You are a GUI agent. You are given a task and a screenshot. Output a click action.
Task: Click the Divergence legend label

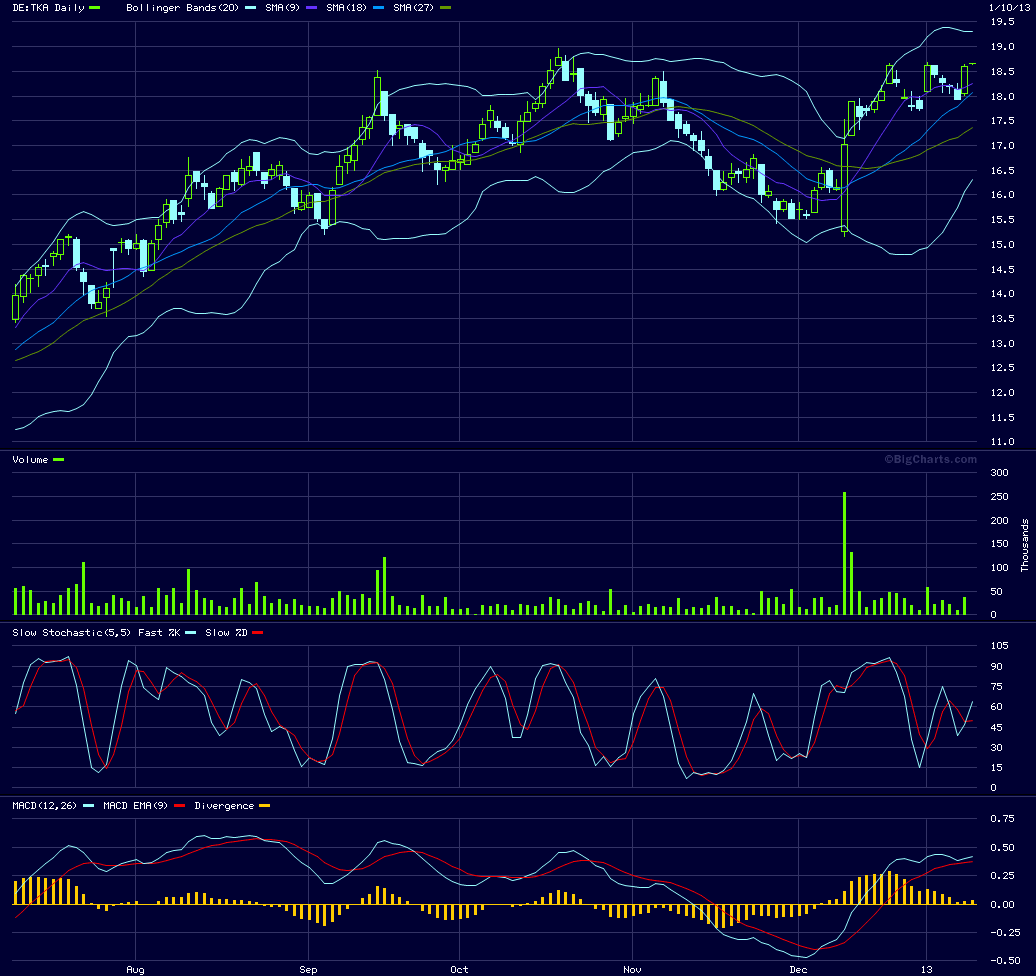pyautogui.click(x=224, y=806)
